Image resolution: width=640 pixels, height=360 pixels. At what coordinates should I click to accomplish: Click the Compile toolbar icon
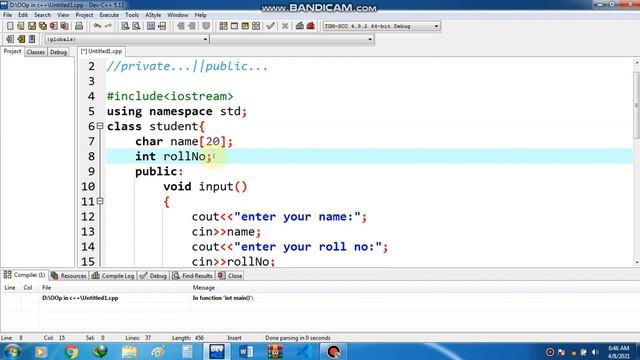tap(223, 26)
